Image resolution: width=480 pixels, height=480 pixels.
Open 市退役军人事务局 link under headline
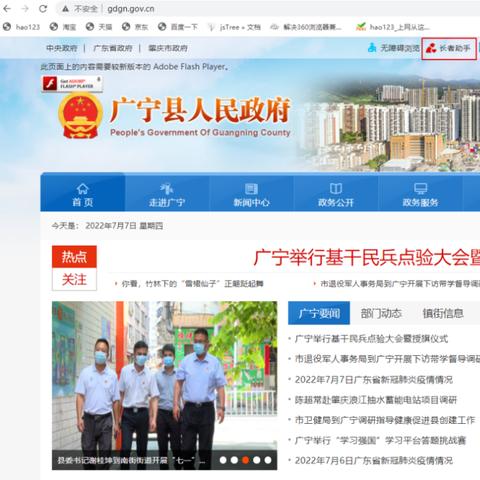click(x=400, y=284)
